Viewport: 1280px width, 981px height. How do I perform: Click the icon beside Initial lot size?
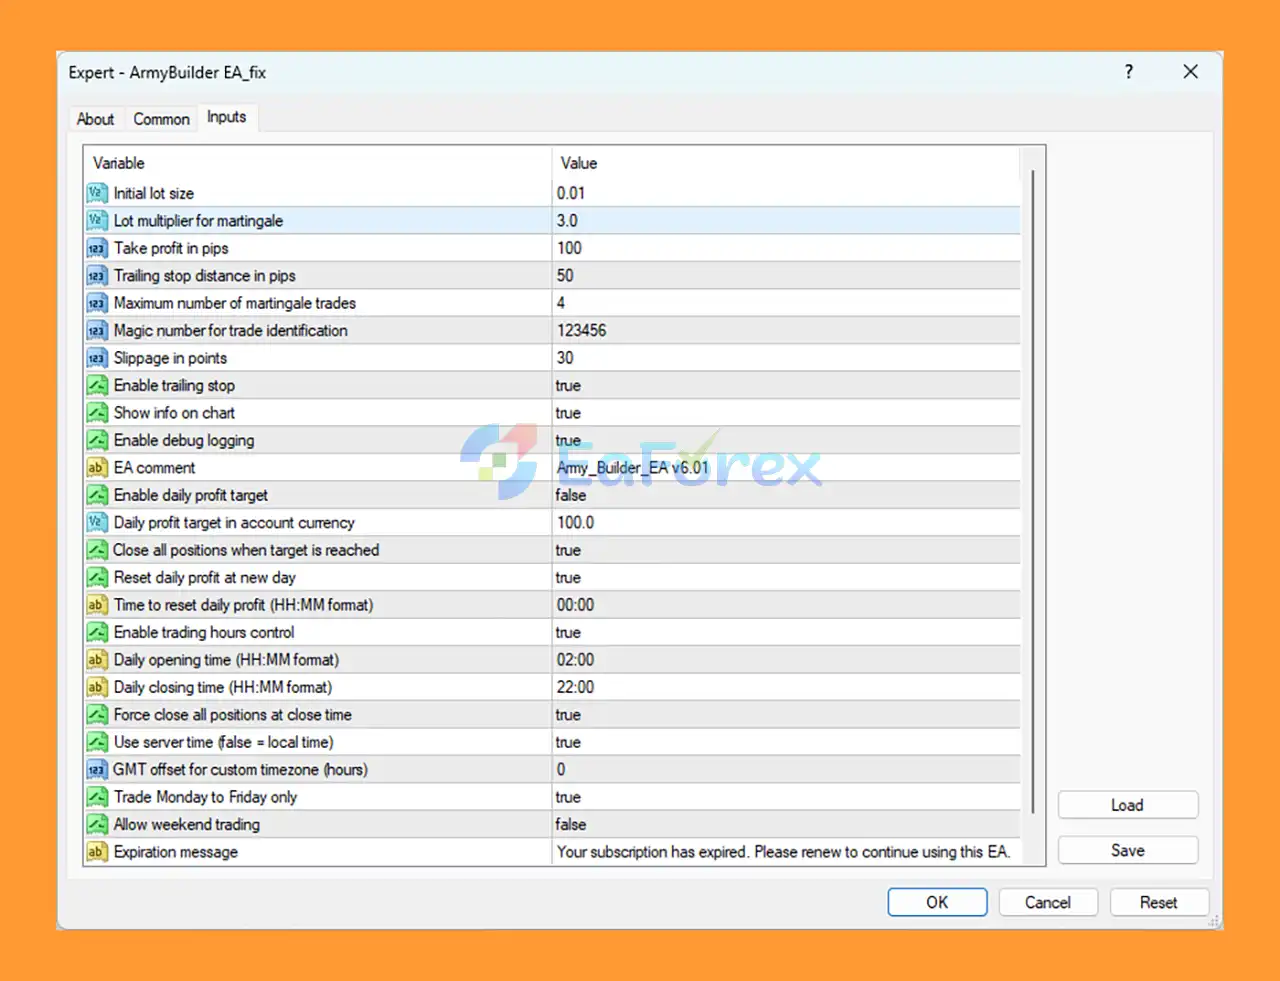[96, 193]
